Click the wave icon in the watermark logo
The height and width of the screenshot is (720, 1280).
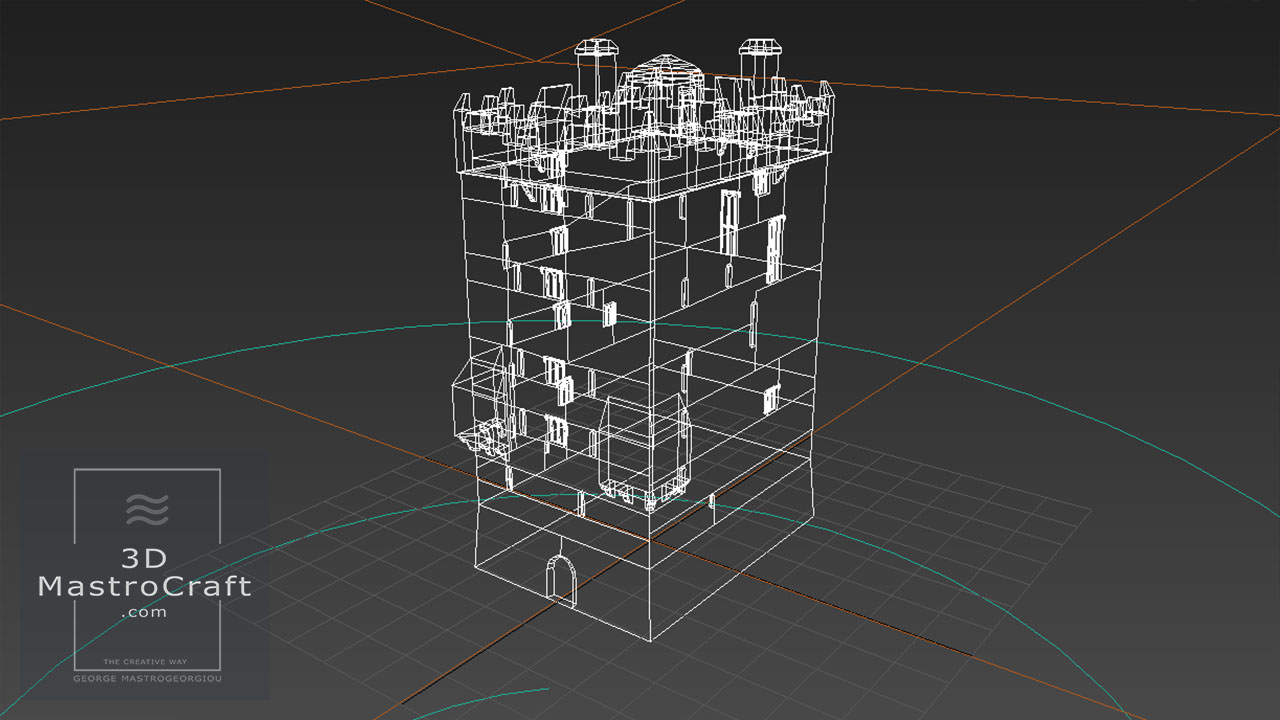(x=147, y=509)
